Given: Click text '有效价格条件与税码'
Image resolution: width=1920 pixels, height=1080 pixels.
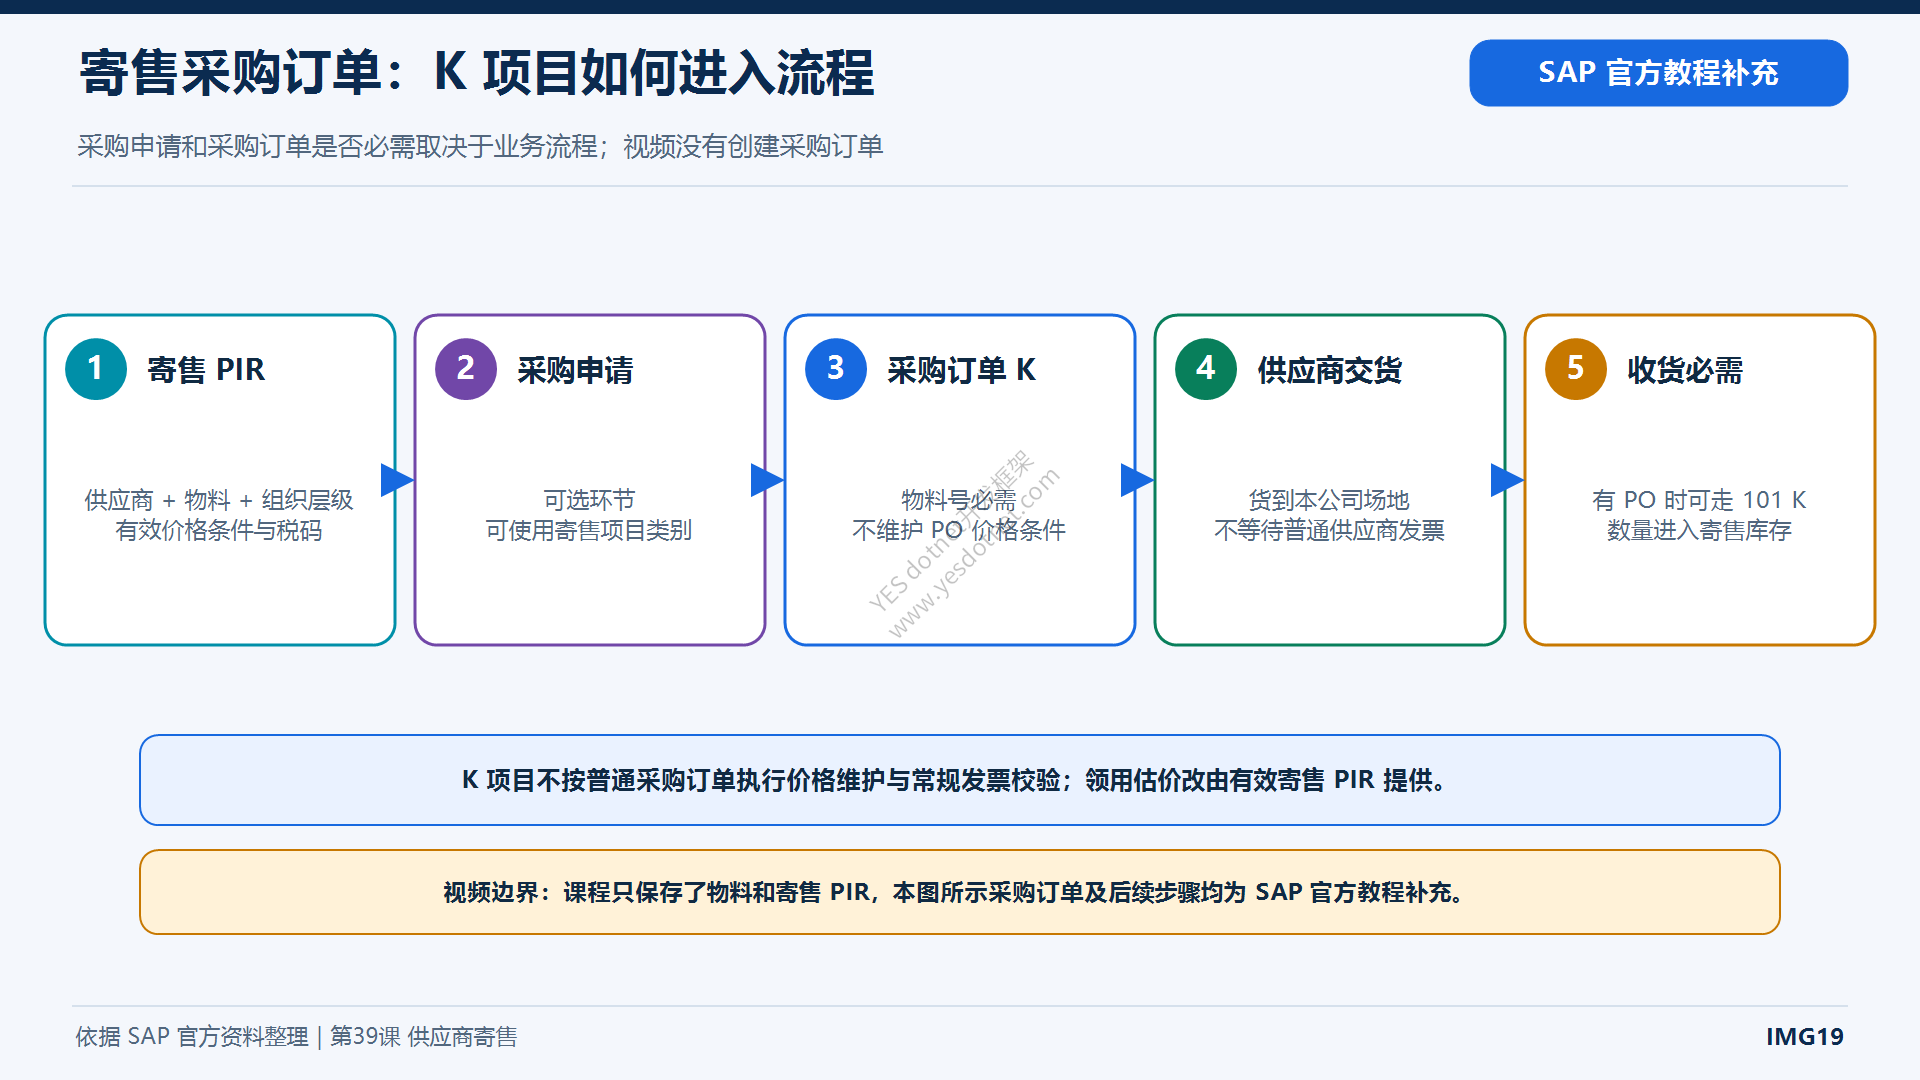Looking at the screenshot, I should [219, 530].
